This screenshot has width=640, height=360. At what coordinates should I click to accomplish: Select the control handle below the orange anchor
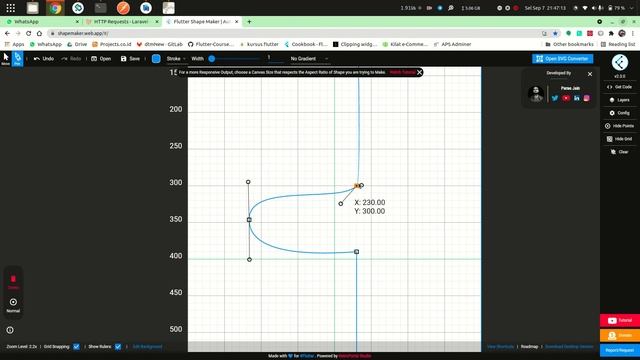341,204
